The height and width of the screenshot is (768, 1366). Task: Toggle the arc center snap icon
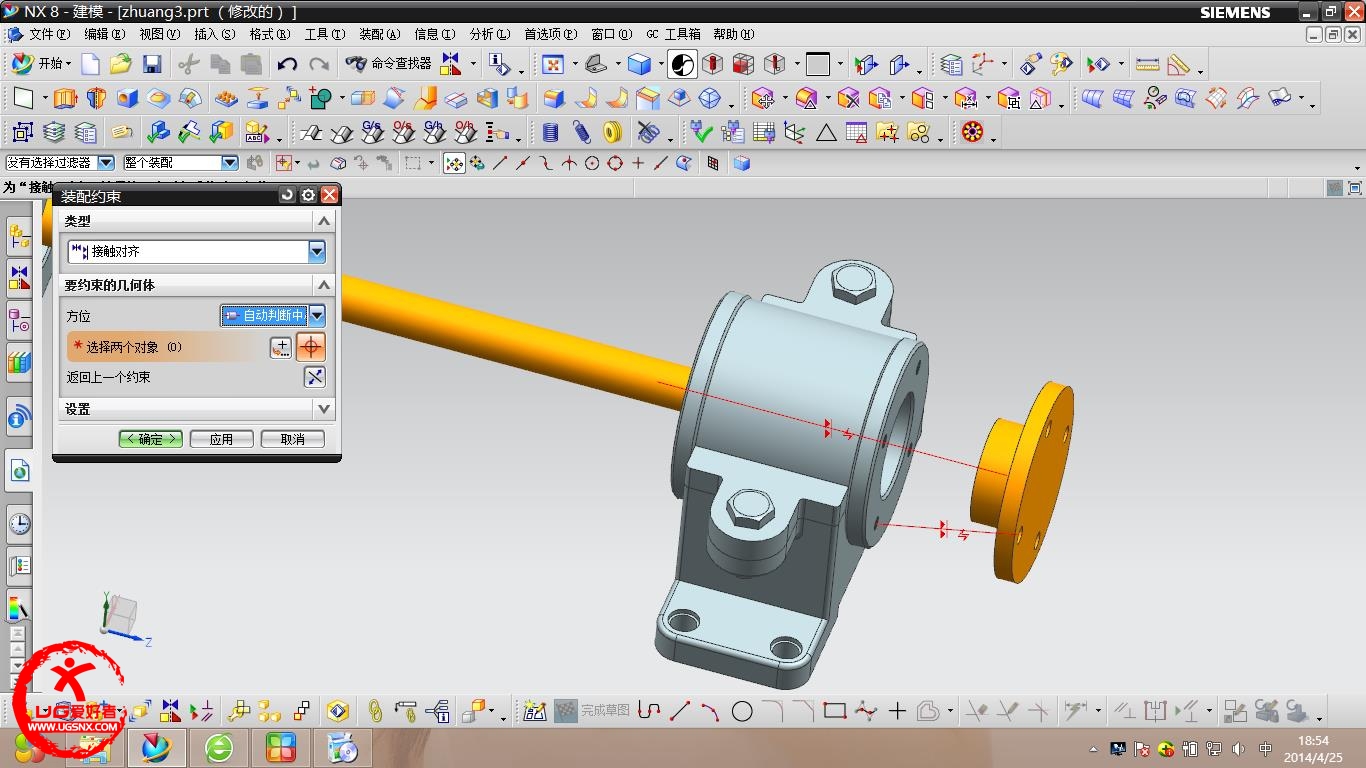592,163
